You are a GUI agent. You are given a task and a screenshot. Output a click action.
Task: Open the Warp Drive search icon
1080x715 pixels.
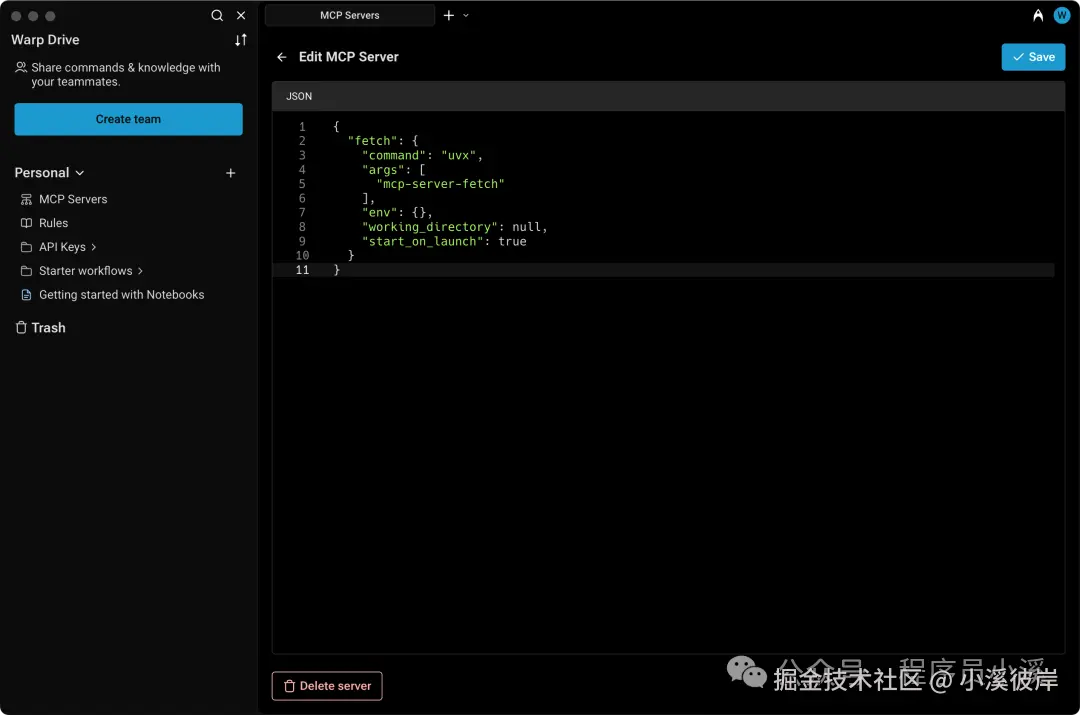(217, 15)
